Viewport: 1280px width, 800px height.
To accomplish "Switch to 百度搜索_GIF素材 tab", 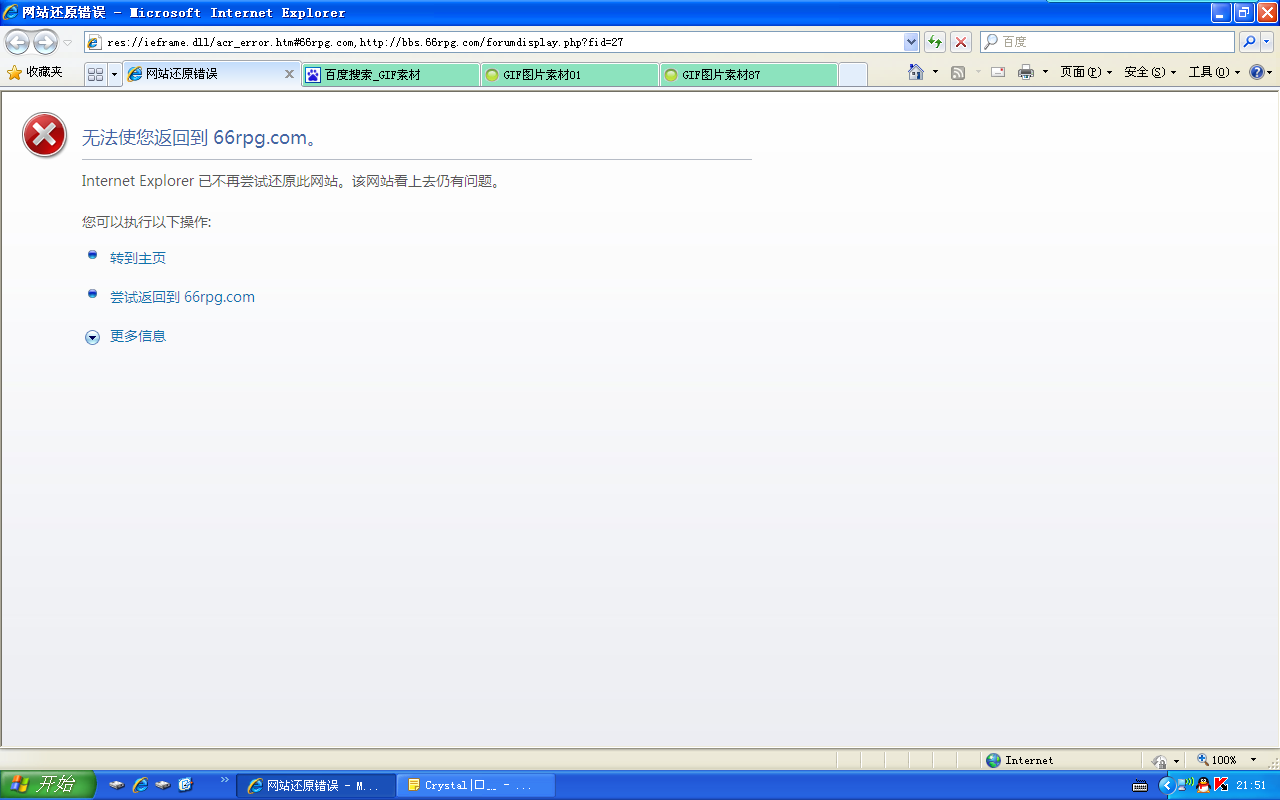I will pyautogui.click(x=391, y=75).
